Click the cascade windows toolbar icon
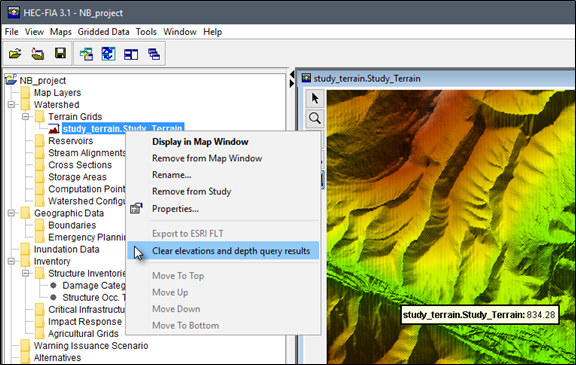 tap(154, 54)
